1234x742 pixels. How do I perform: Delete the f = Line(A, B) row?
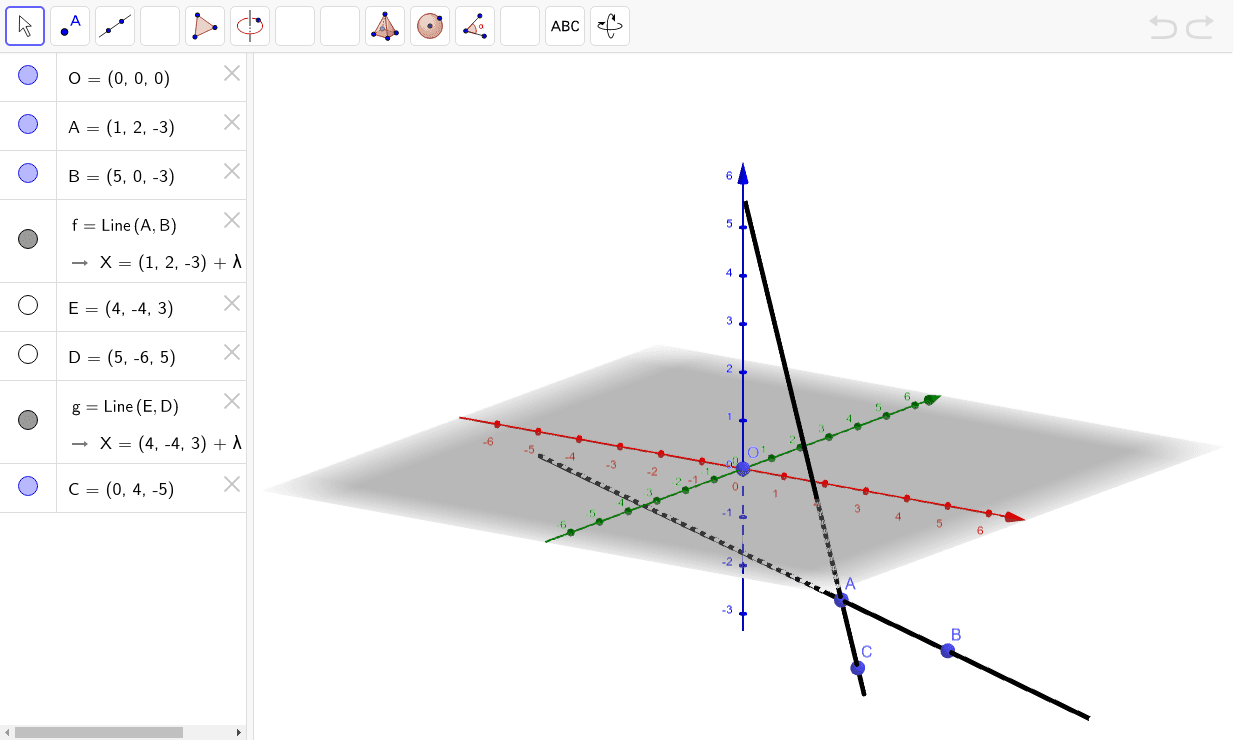[x=232, y=220]
